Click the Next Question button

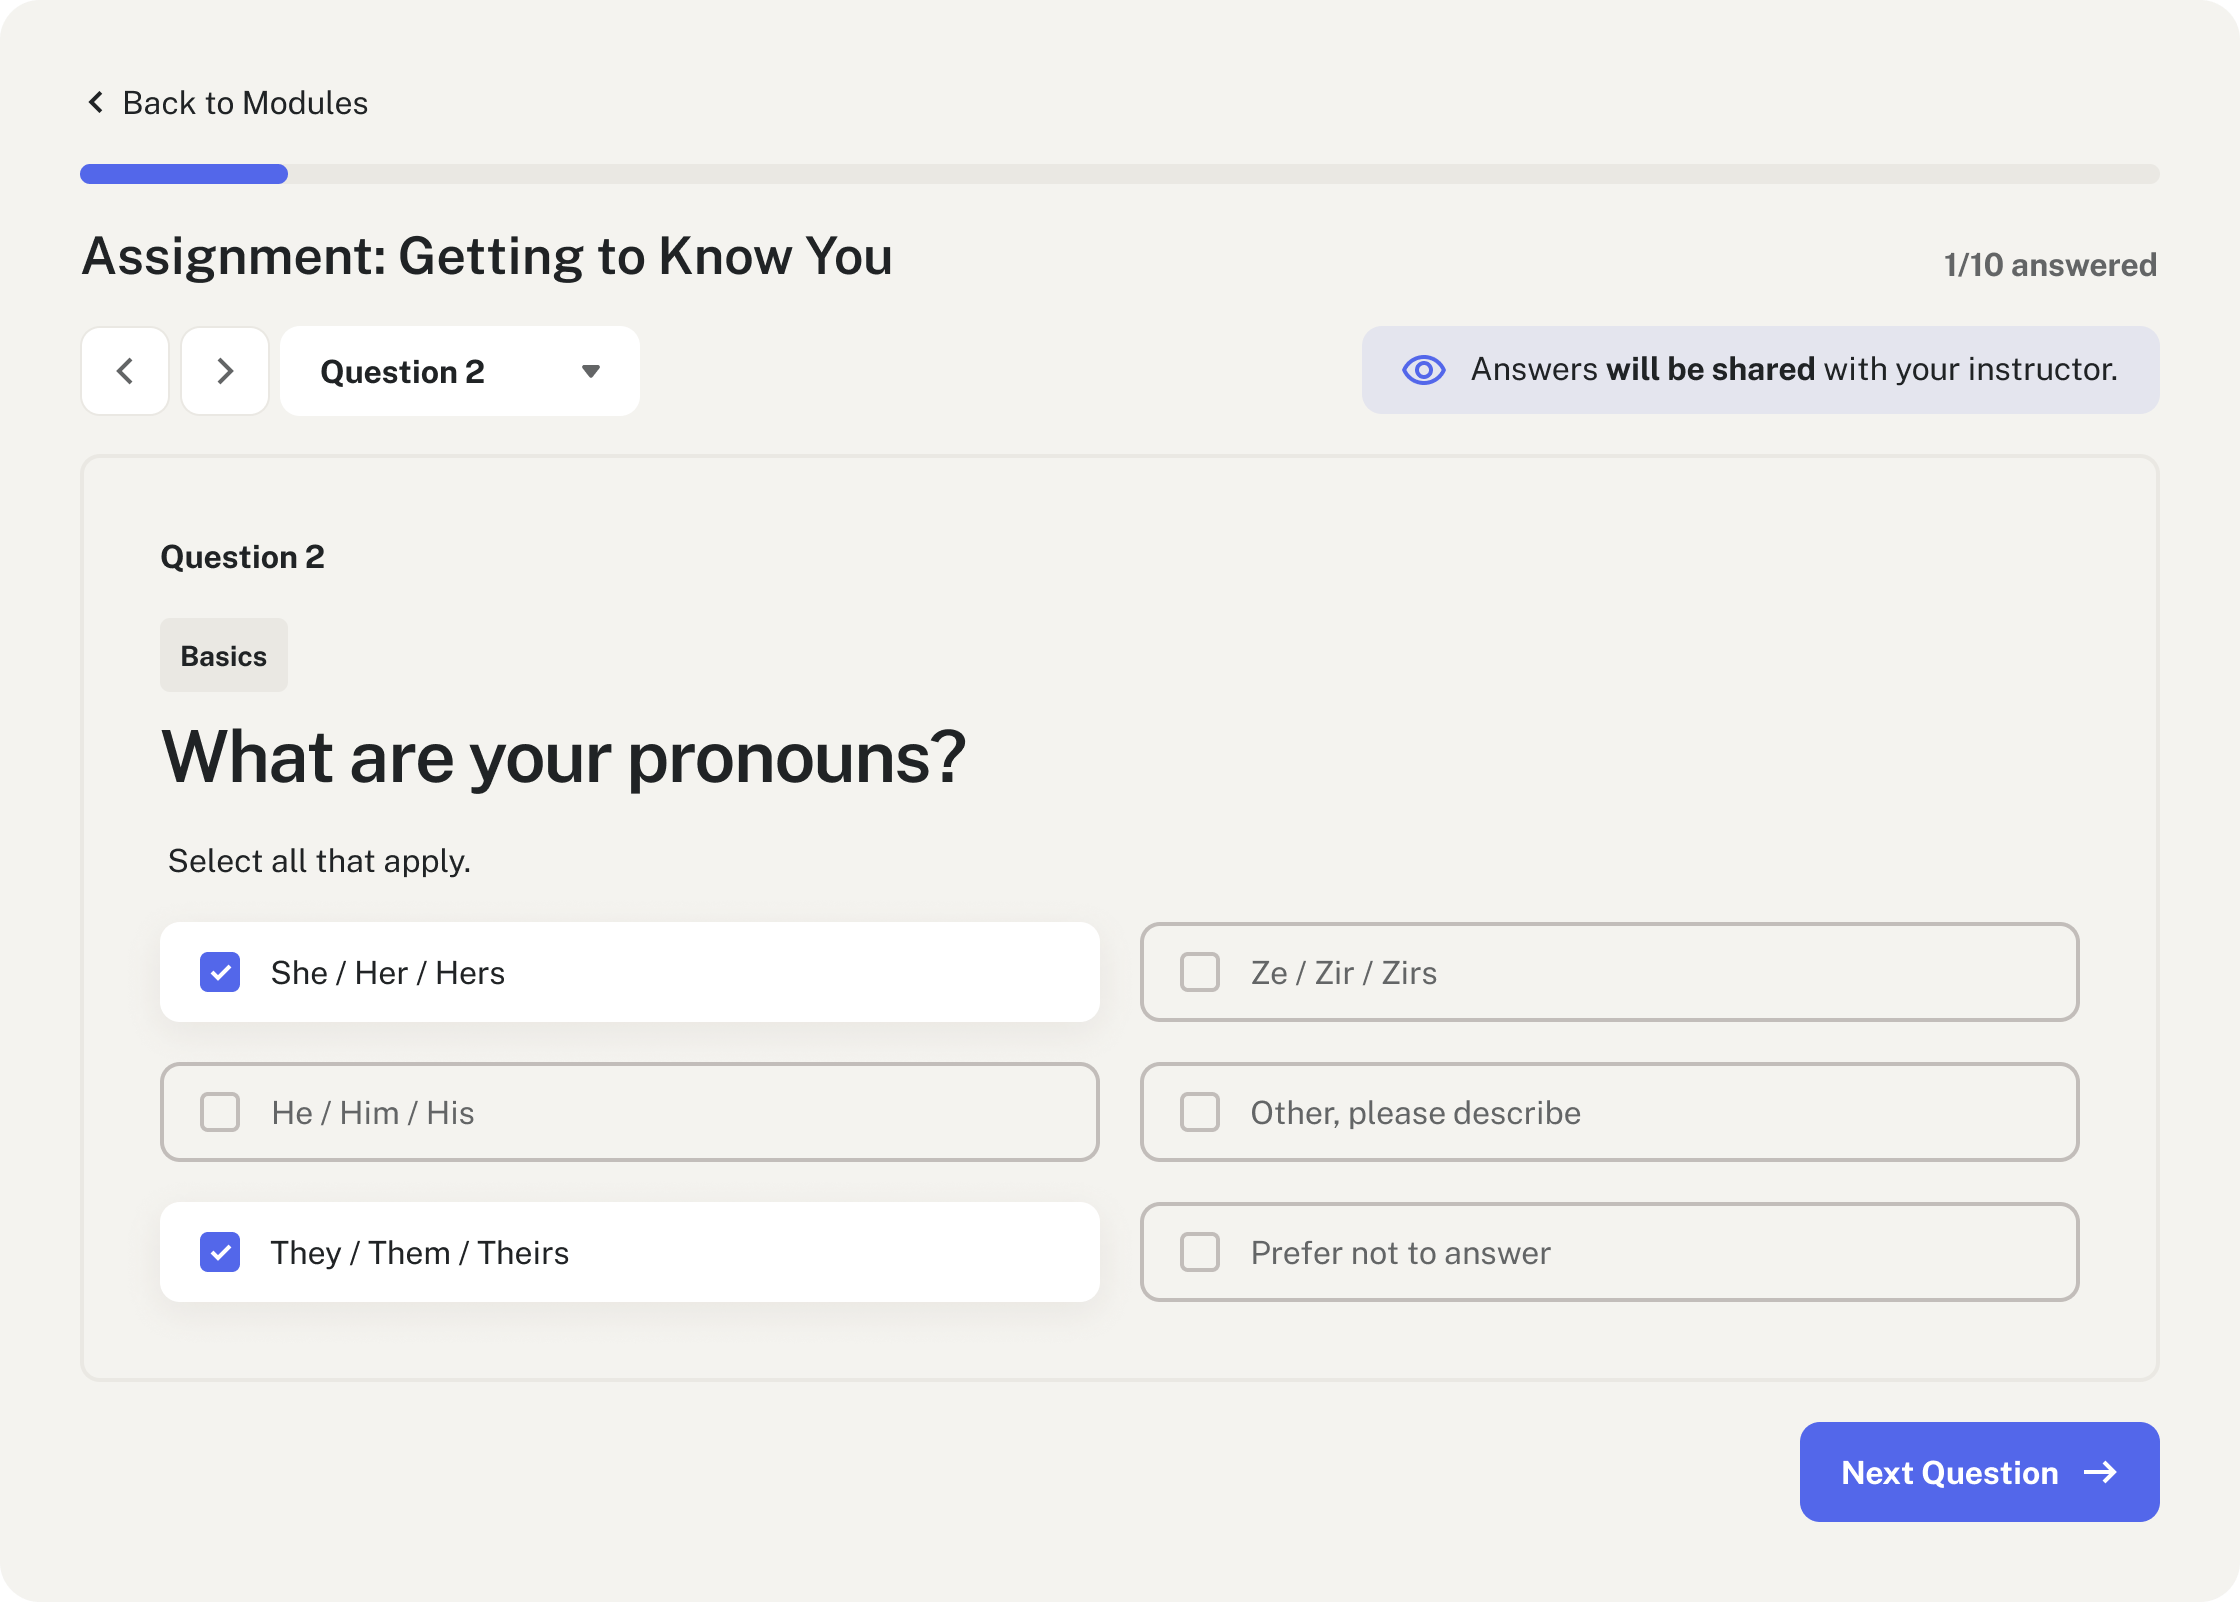[x=1978, y=1472]
